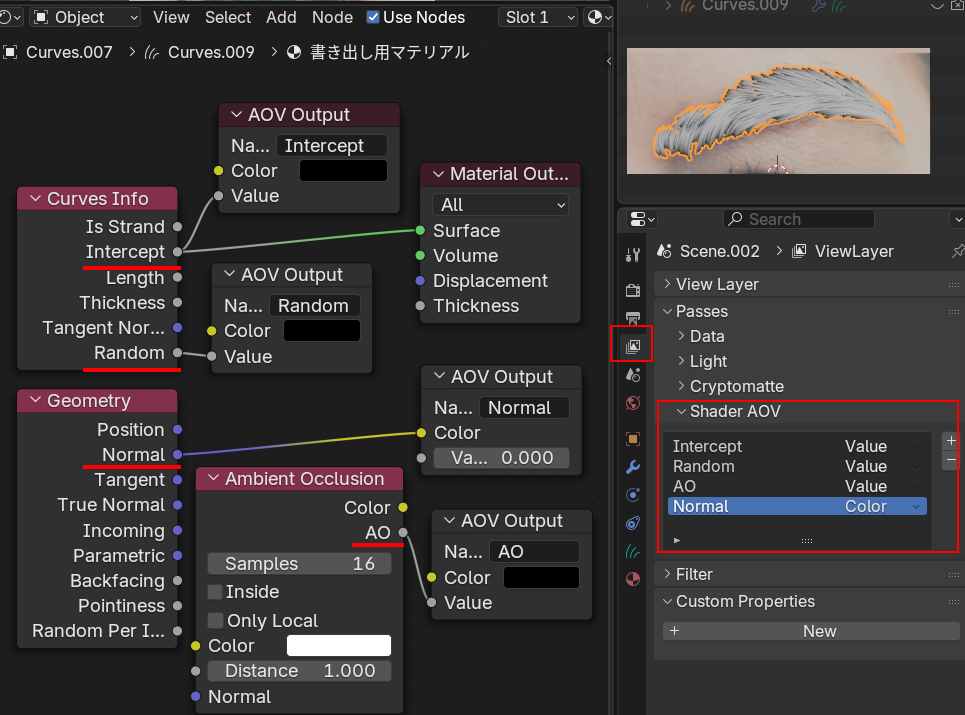The height and width of the screenshot is (715, 965).
Task: Expand the Cryptomatte passes section
Action: point(682,386)
